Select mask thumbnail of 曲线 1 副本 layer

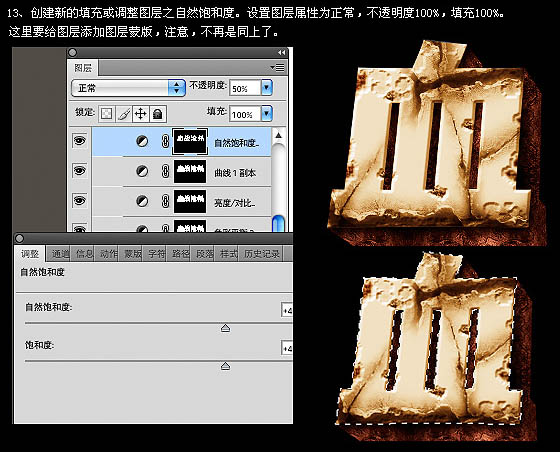[x=190, y=172]
